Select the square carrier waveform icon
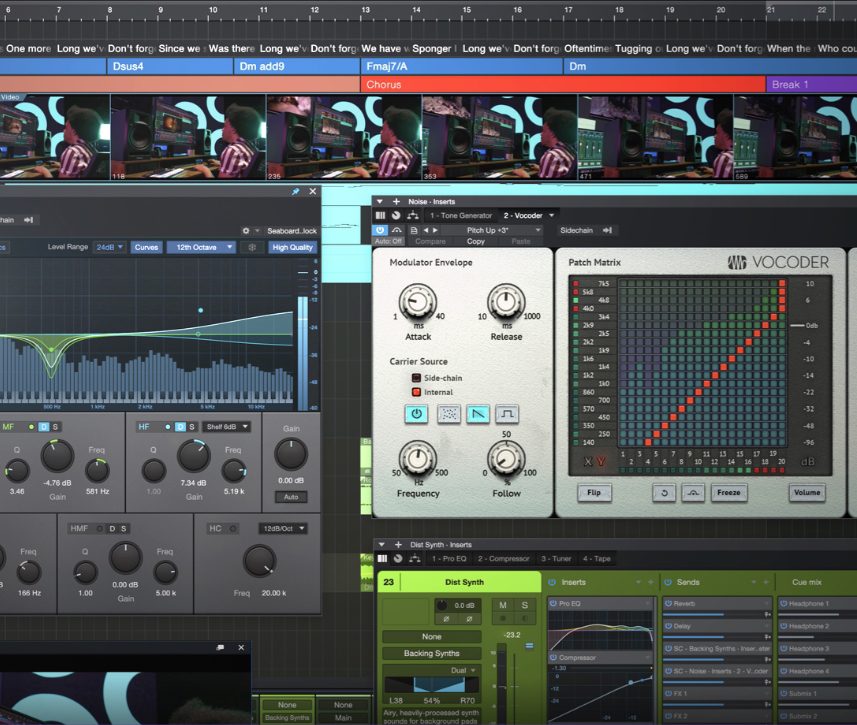 pos(507,414)
